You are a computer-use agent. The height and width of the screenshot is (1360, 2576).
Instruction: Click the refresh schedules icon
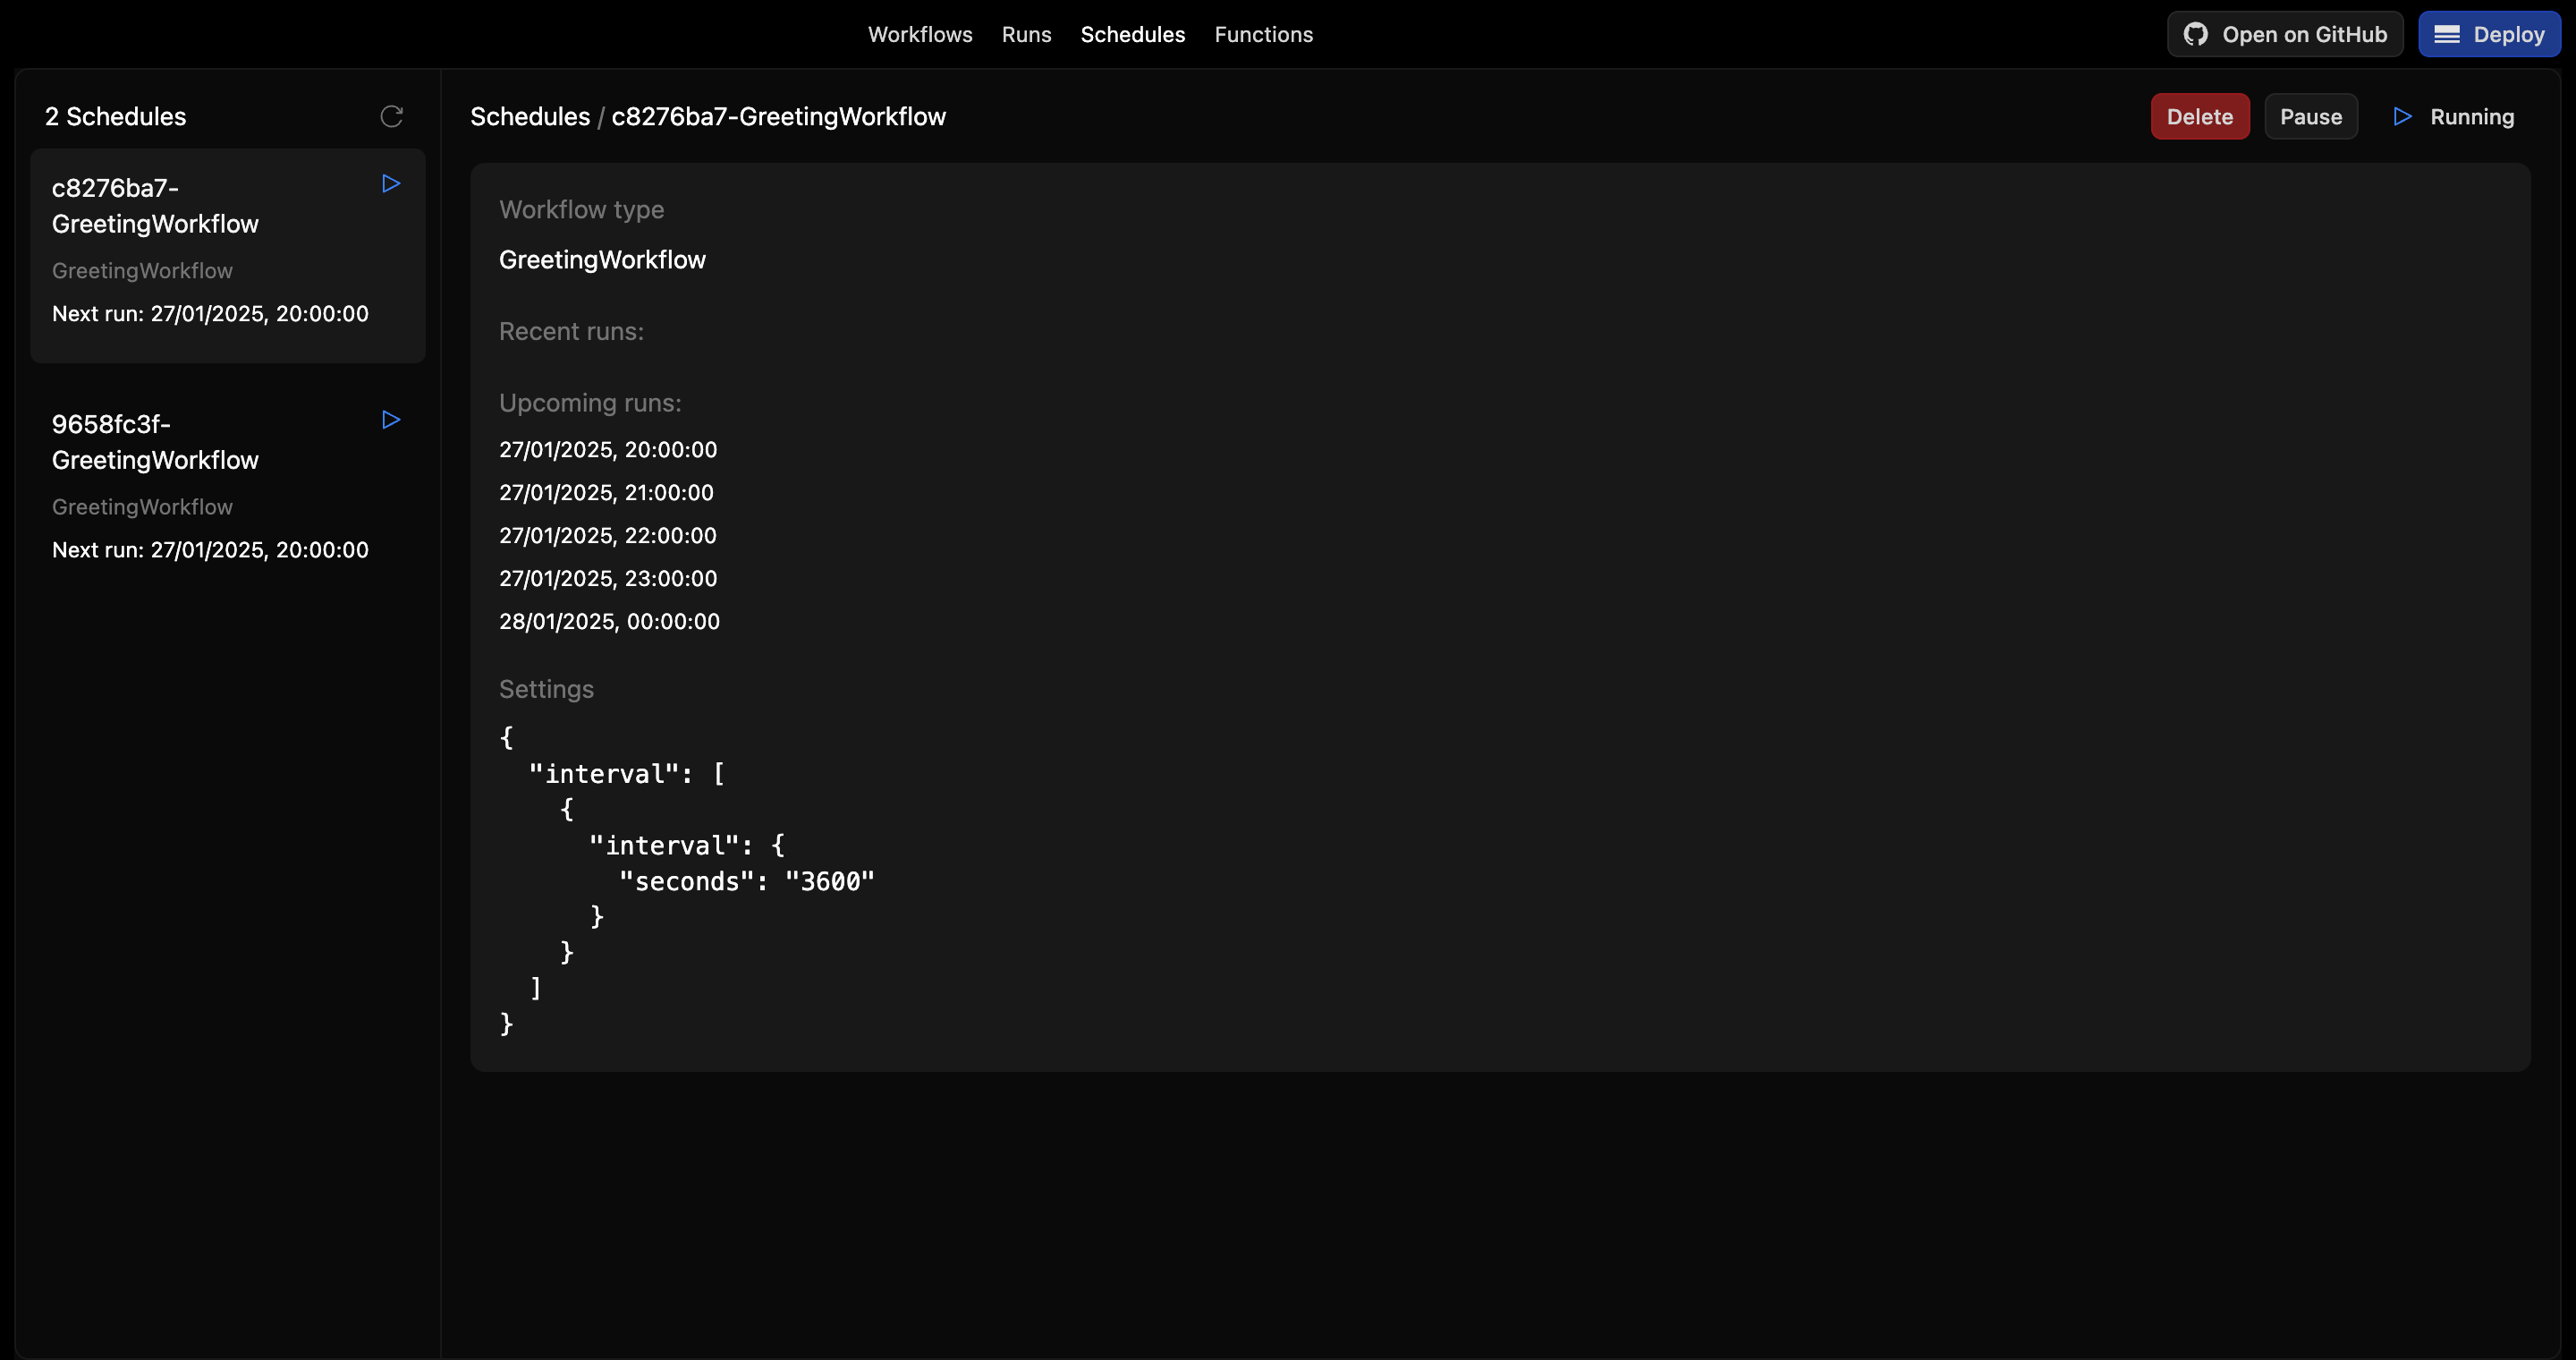[x=391, y=116]
